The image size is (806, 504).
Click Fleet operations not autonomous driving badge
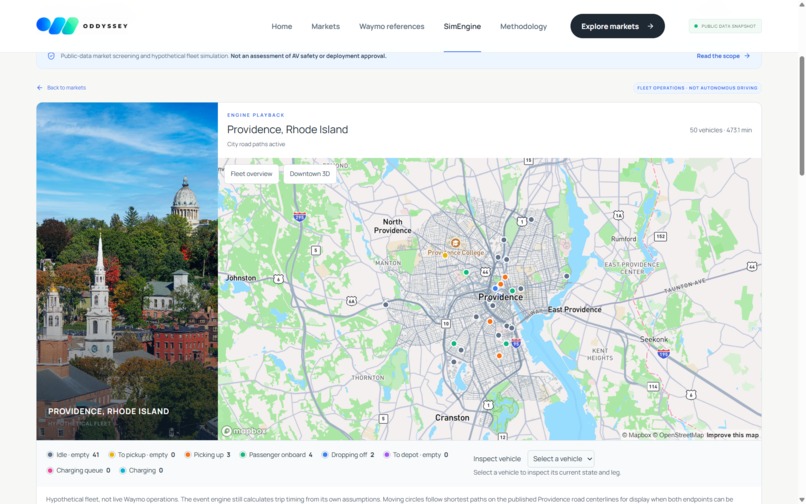point(697,88)
